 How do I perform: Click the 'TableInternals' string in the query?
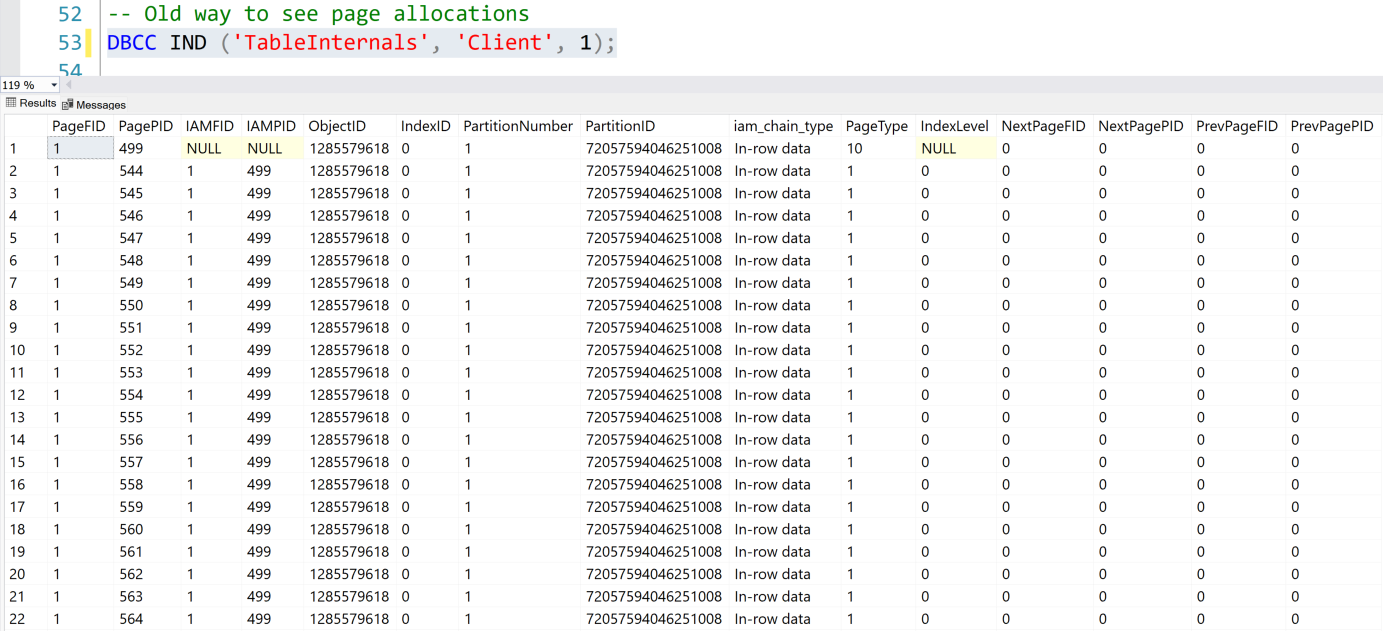point(333,43)
